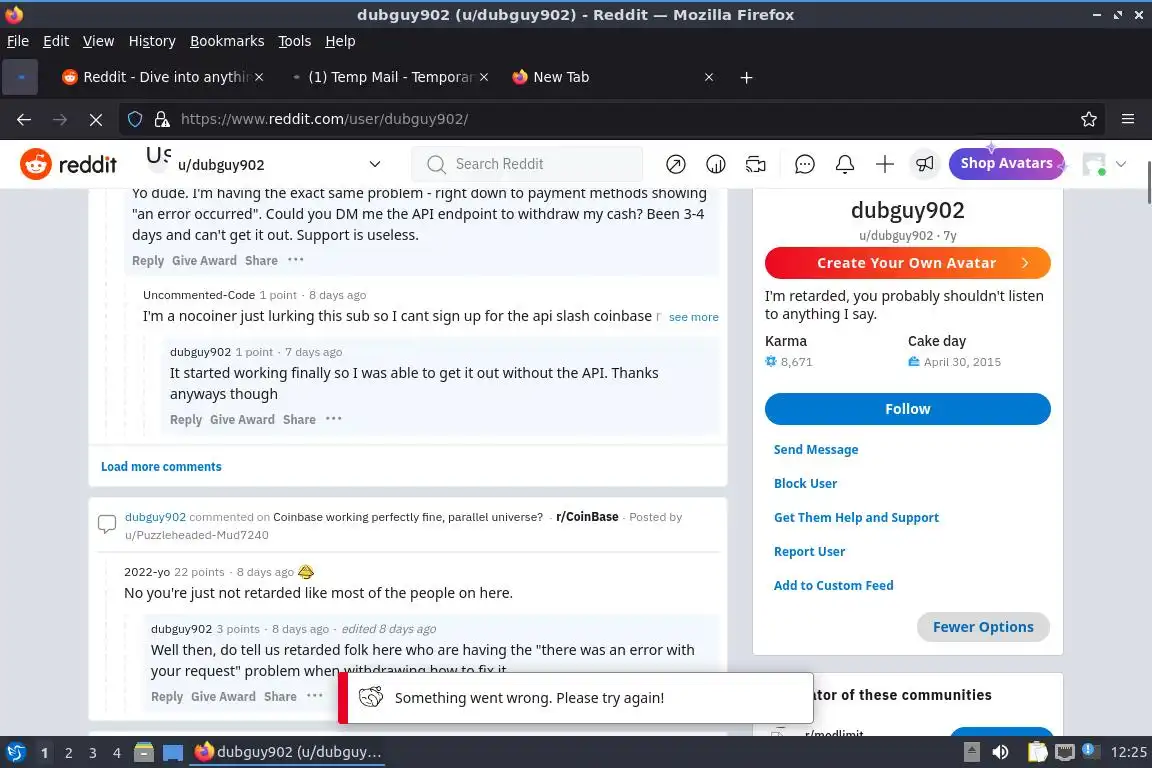Open the Edit menu
Viewport: 1152px width, 768px height.
pyautogui.click(x=56, y=41)
